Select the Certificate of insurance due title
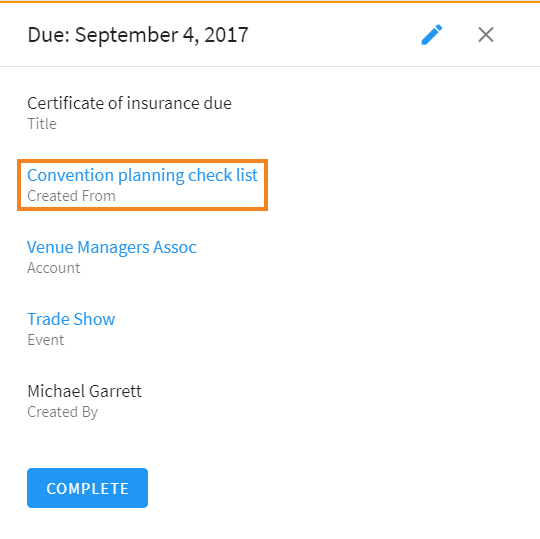 pyautogui.click(x=129, y=103)
